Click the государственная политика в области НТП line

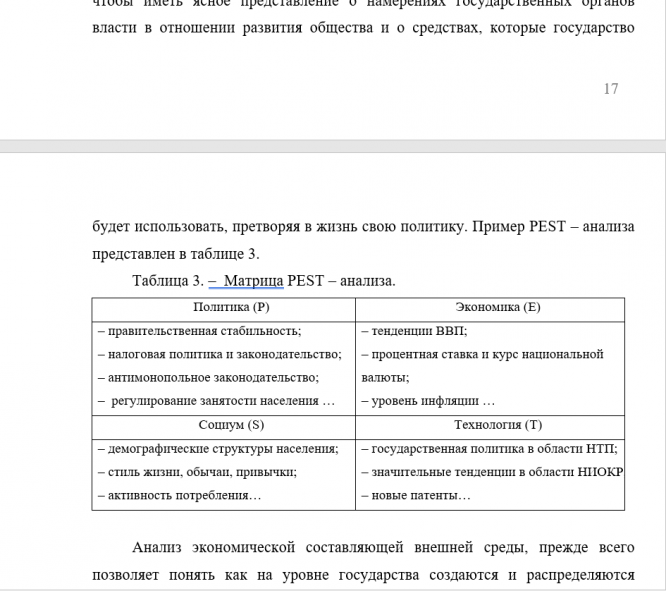tap(490, 449)
